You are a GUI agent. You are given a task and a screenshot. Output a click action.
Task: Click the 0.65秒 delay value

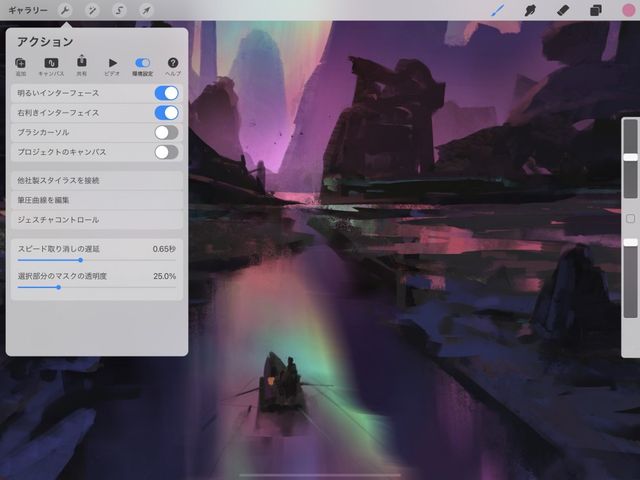[164, 249]
